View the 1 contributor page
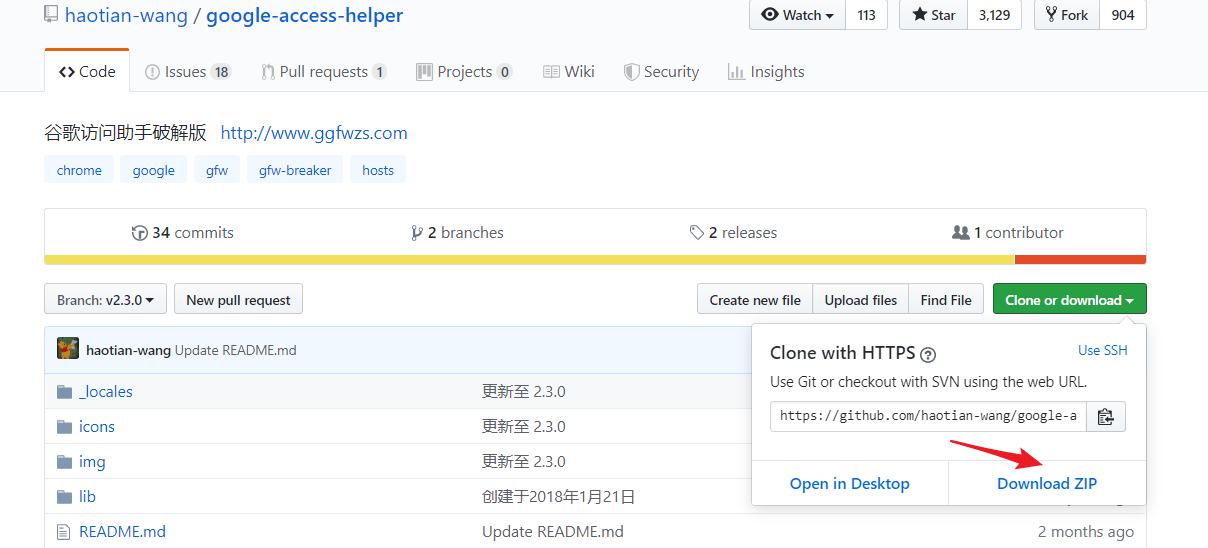 (1008, 232)
